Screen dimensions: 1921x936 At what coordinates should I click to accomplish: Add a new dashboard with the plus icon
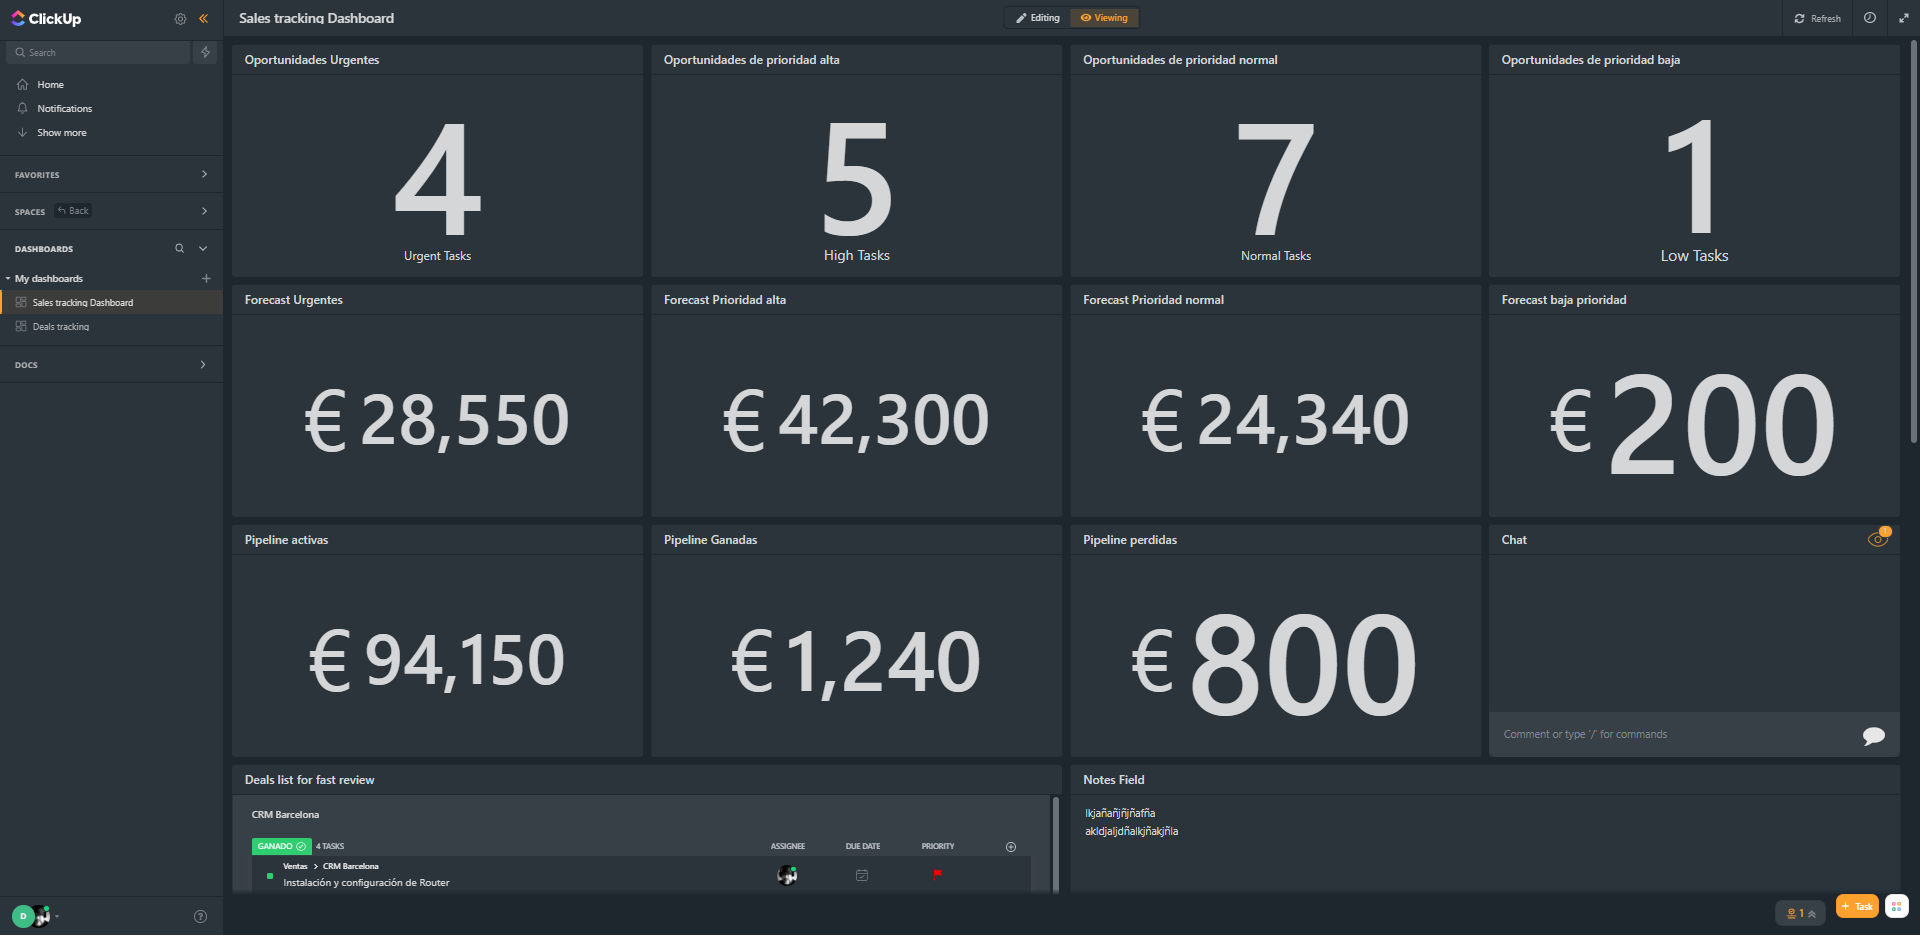tap(206, 279)
